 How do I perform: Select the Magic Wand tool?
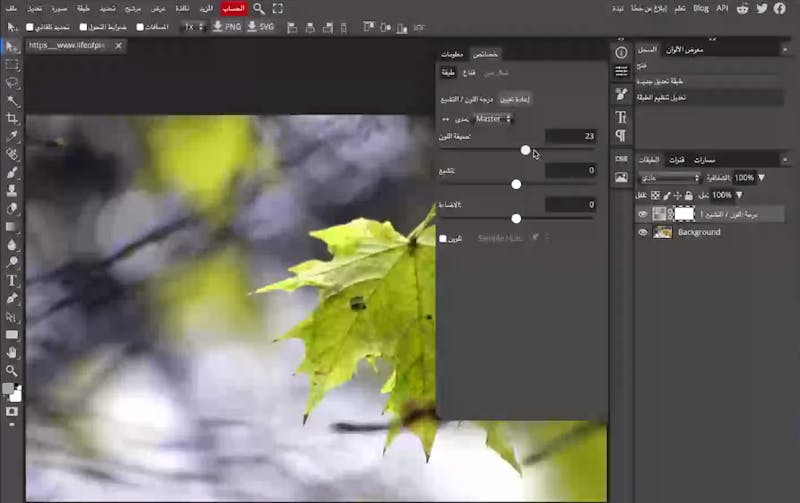[12, 101]
